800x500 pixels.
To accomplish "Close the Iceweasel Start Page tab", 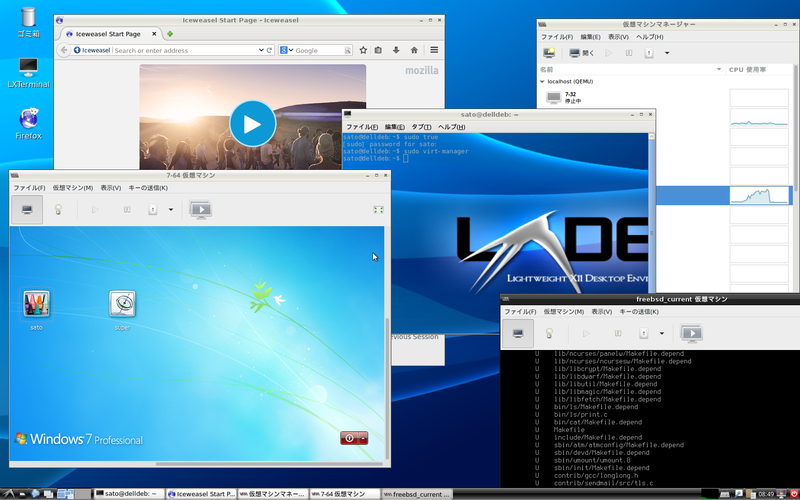I will coord(154,34).
